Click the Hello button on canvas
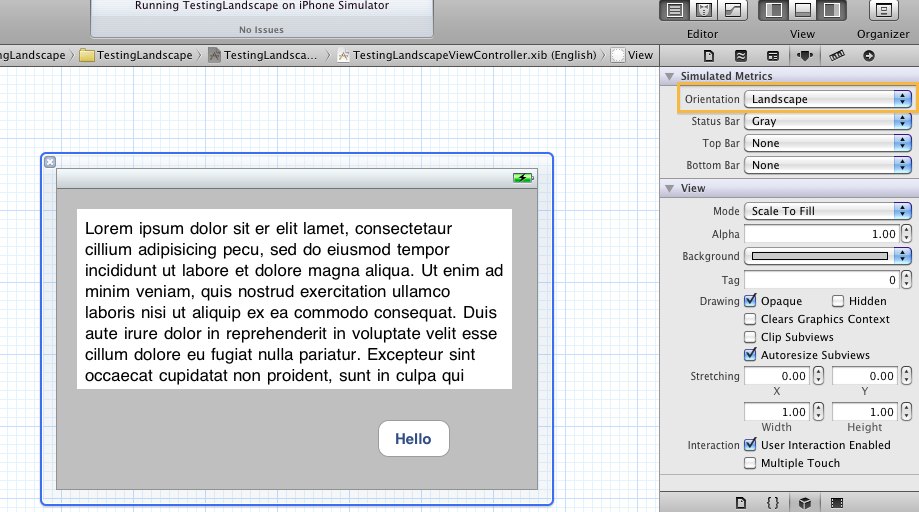 pos(414,439)
